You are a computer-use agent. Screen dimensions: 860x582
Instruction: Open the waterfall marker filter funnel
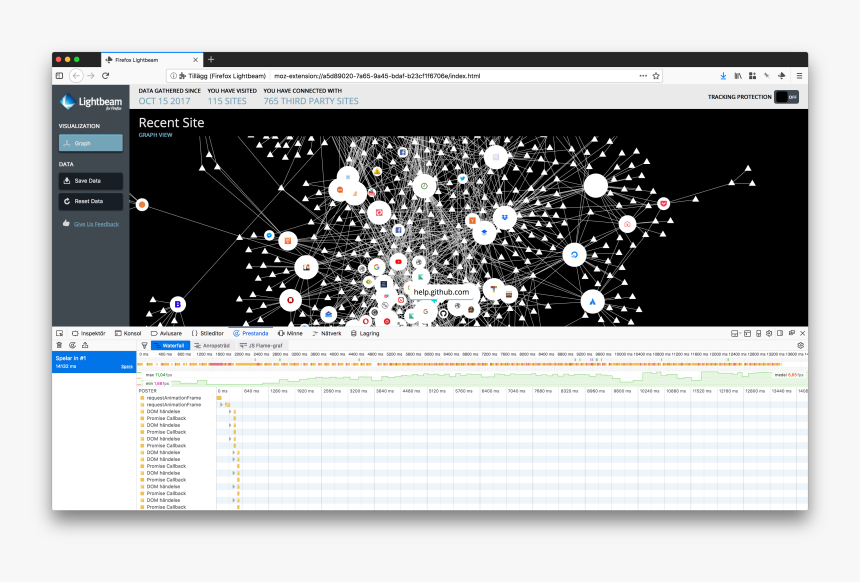(144, 346)
